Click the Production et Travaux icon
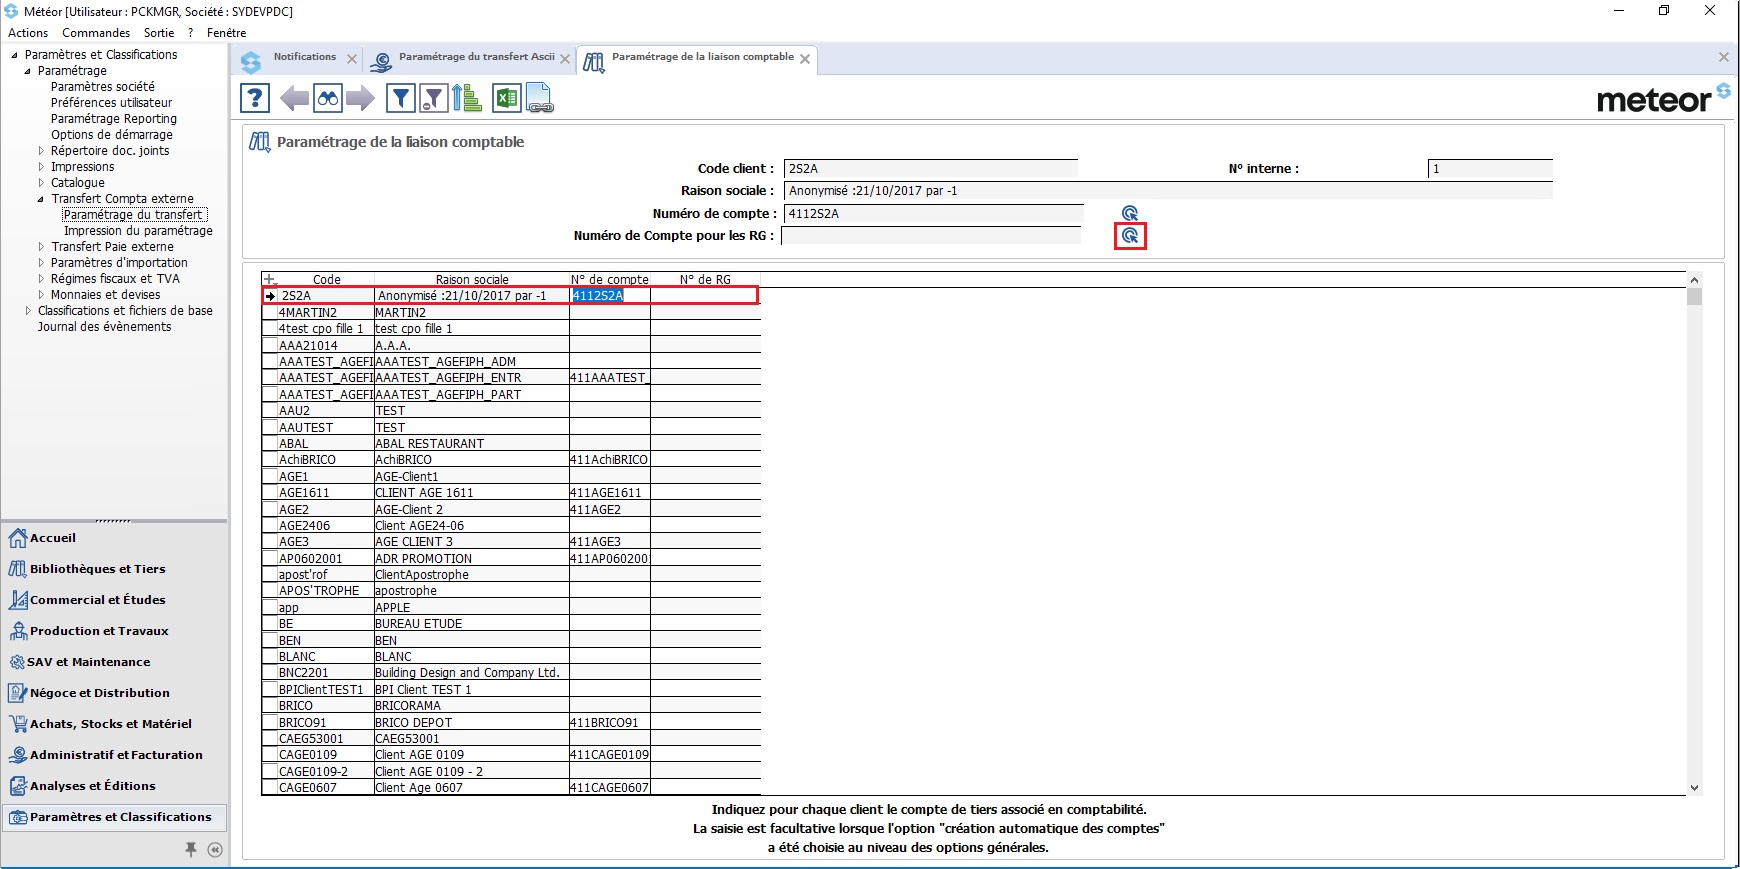Image resolution: width=1740 pixels, height=869 pixels. pyautogui.click(x=17, y=631)
